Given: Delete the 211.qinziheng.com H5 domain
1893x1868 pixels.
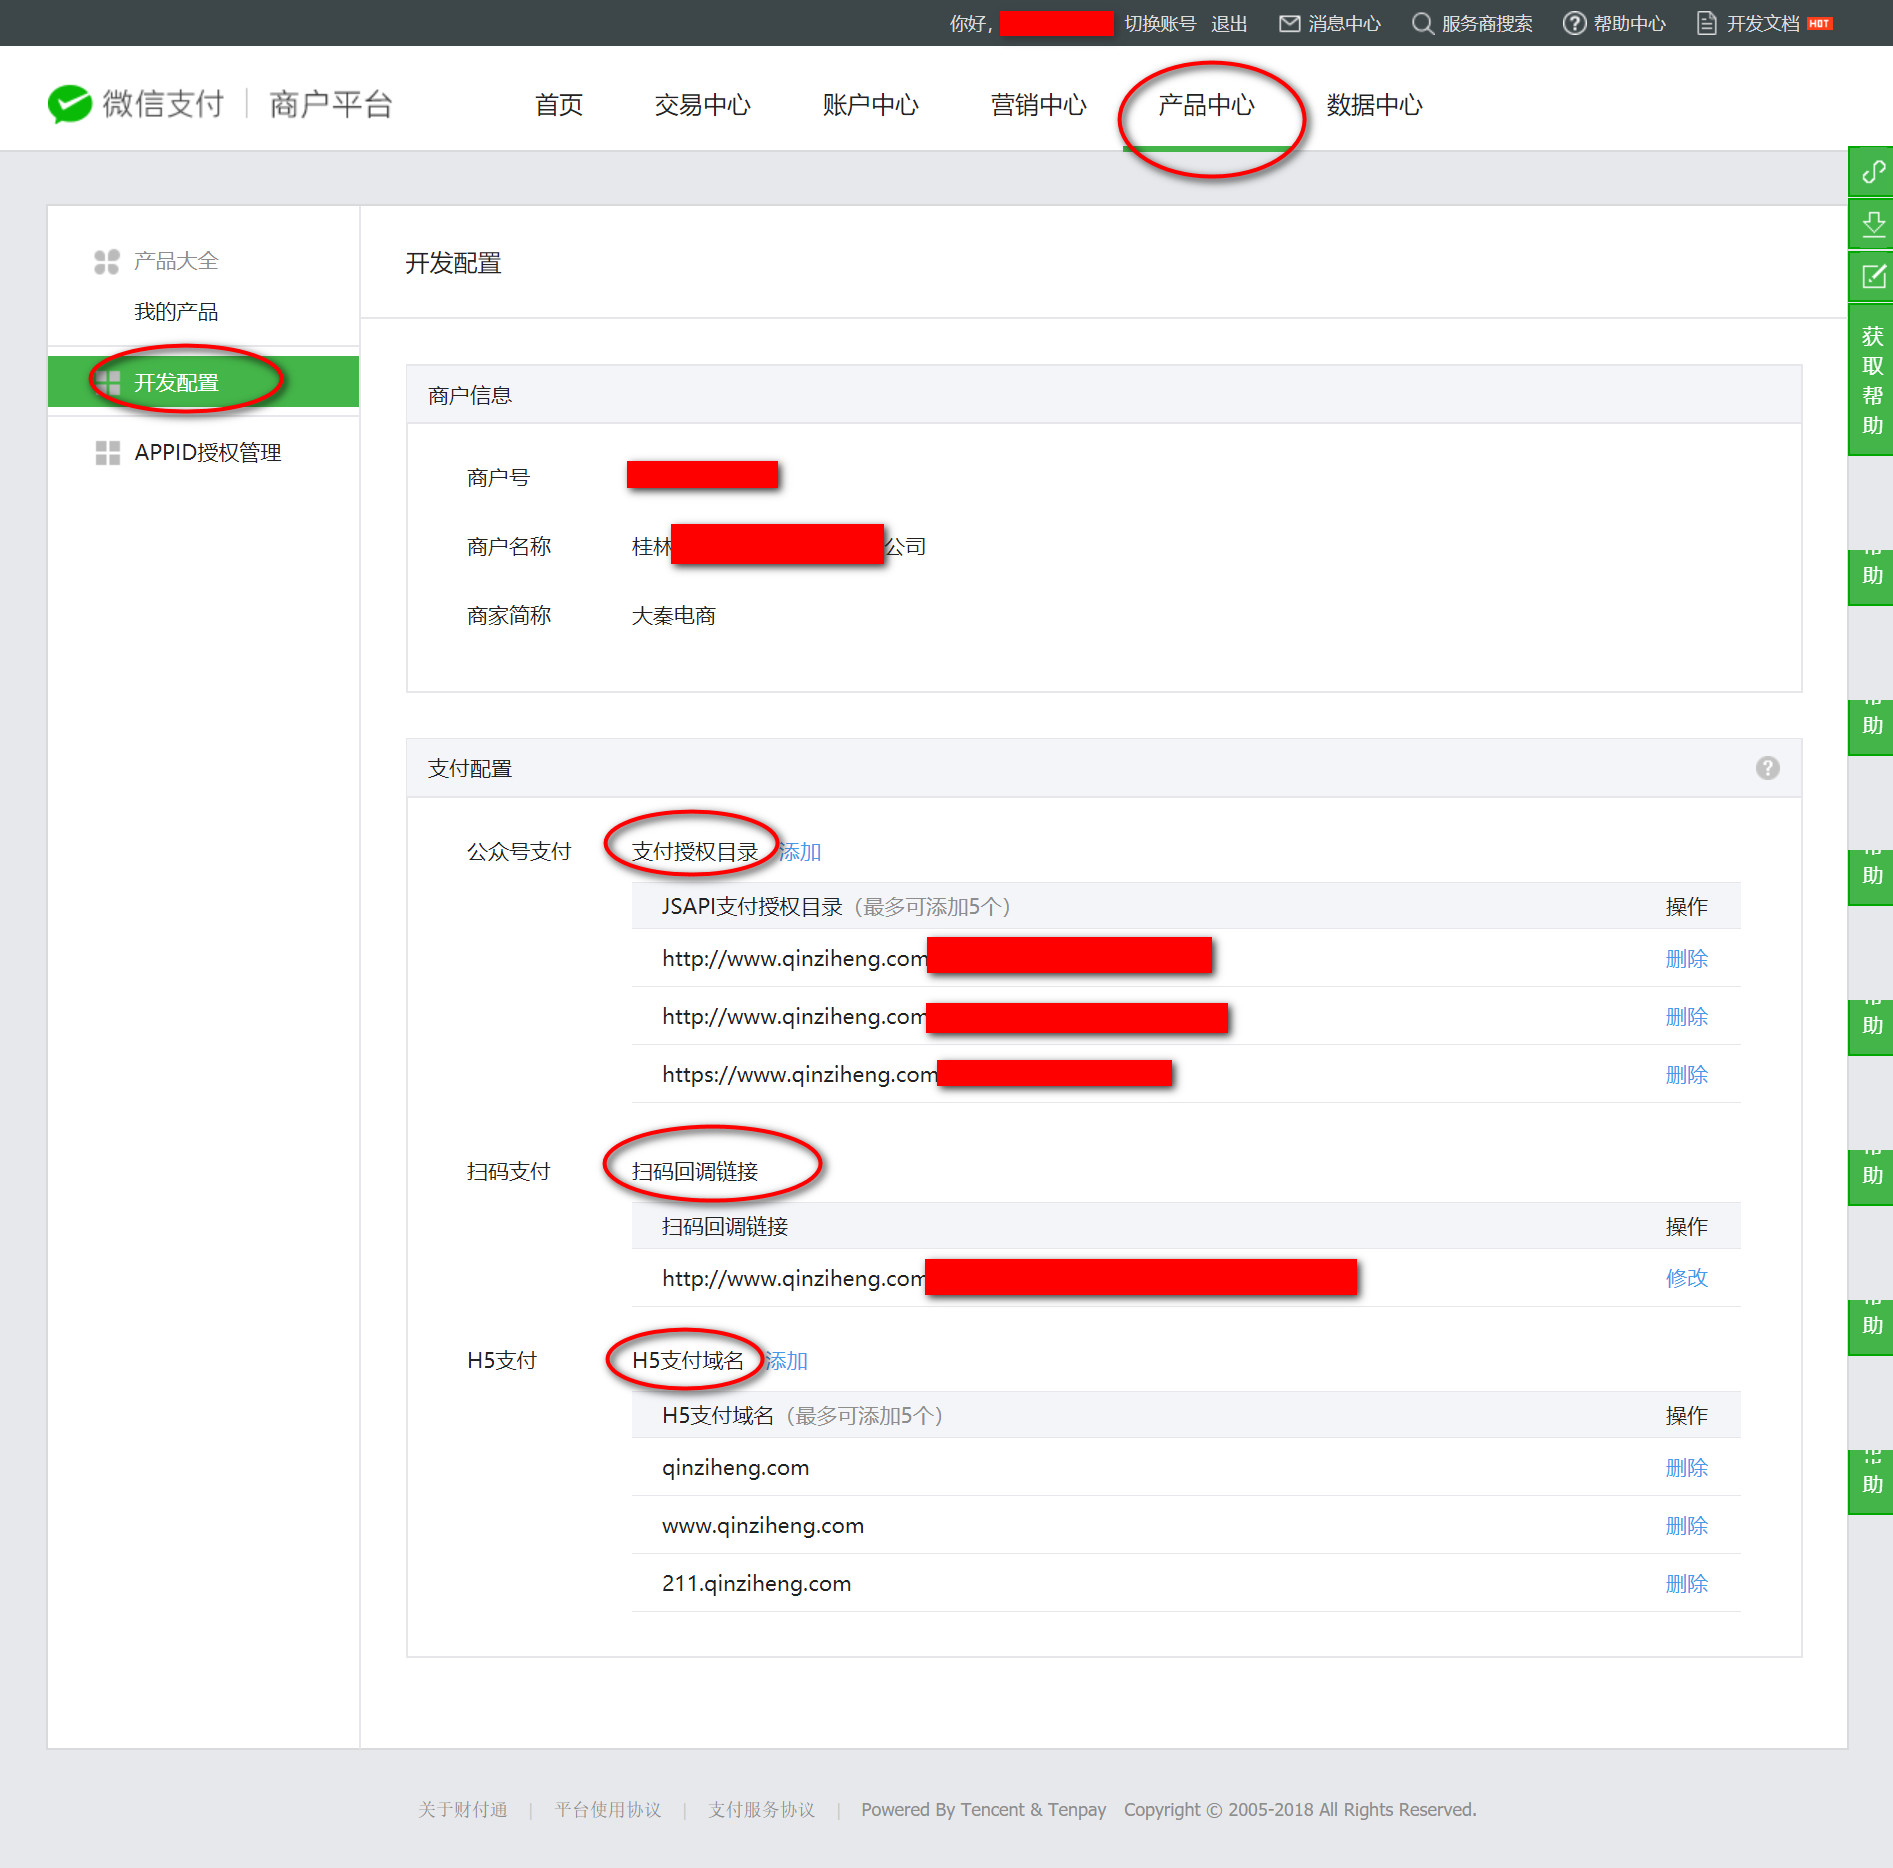Looking at the screenshot, I should (x=1687, y=1584).
